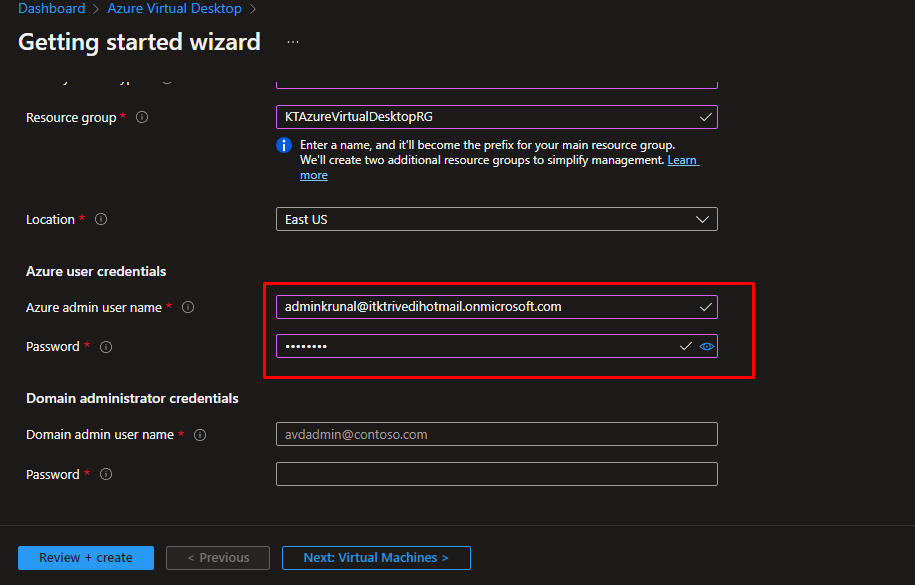Viewport: 915px width, 585px height.
Task: Open the Learn more link
Action: click(x=683, y=160)
